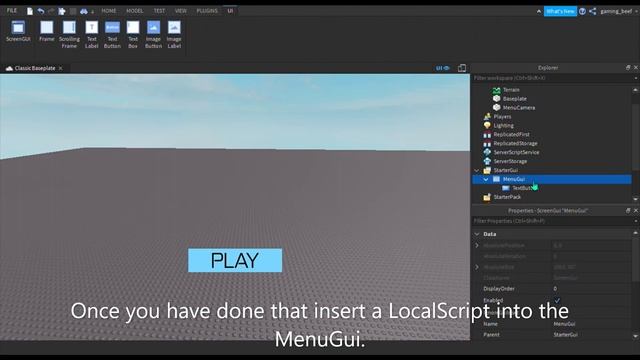Insert a Frame element

(x=47, y=31)
